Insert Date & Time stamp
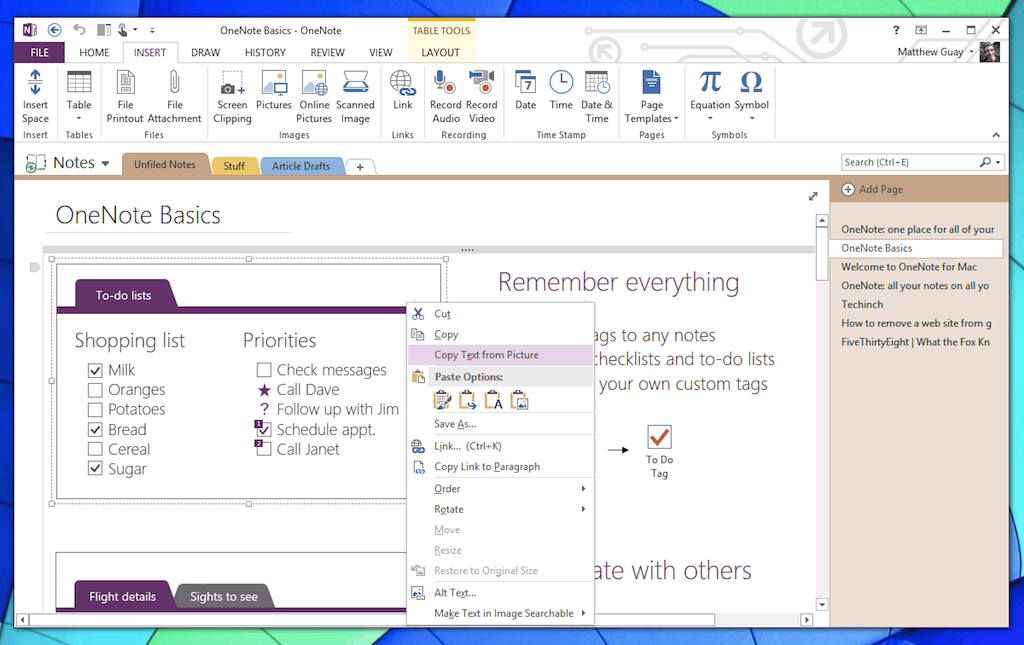Image resolution: width=1024 pixels, height=645 pixels. coord(597,96)
